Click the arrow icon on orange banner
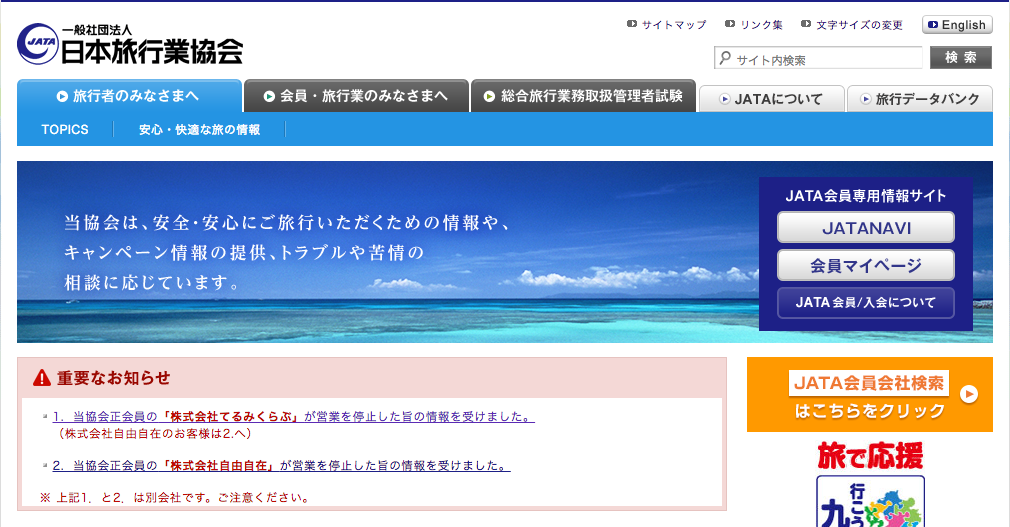1010x527 pixels. click(969, 394)
